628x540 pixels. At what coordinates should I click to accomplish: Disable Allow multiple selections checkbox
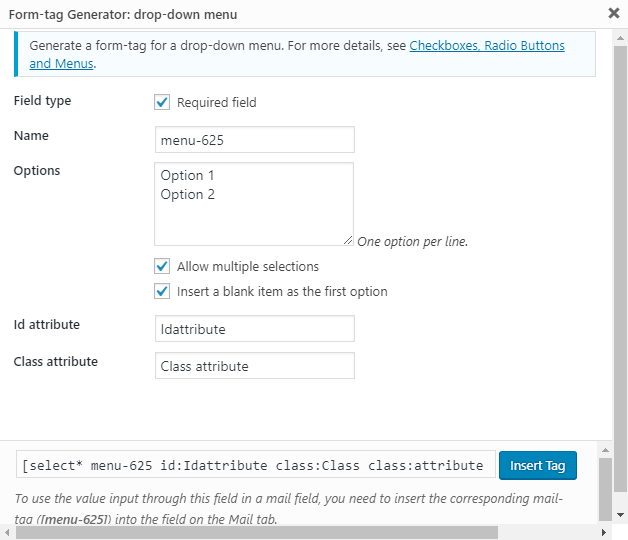coord(162,267)
